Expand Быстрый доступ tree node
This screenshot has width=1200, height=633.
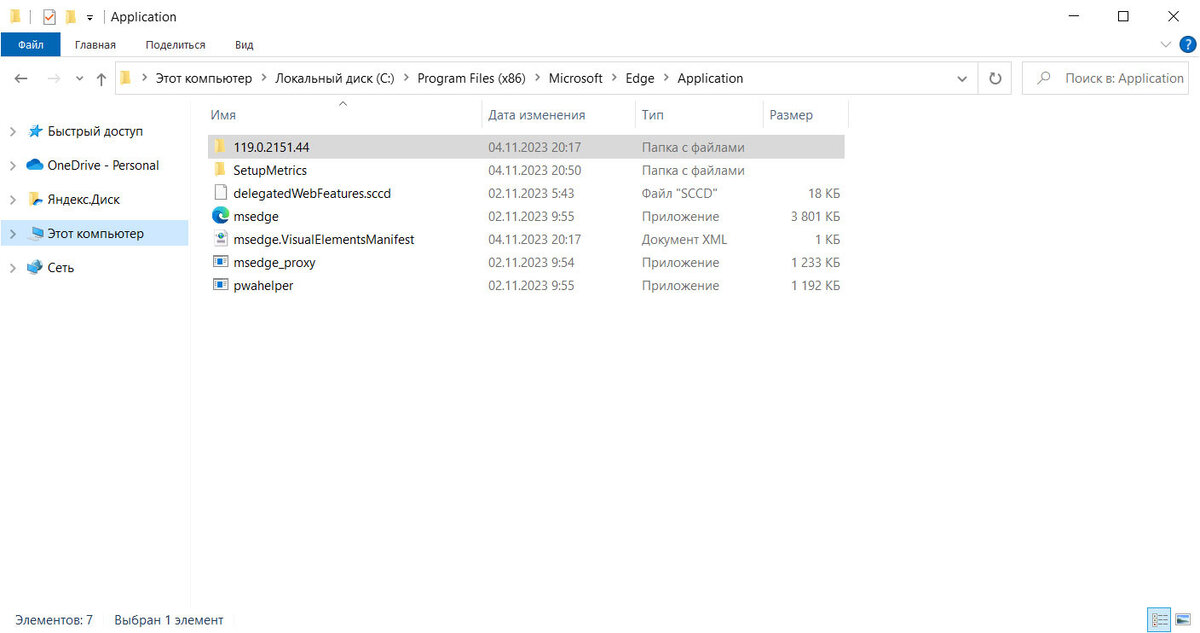12,131
